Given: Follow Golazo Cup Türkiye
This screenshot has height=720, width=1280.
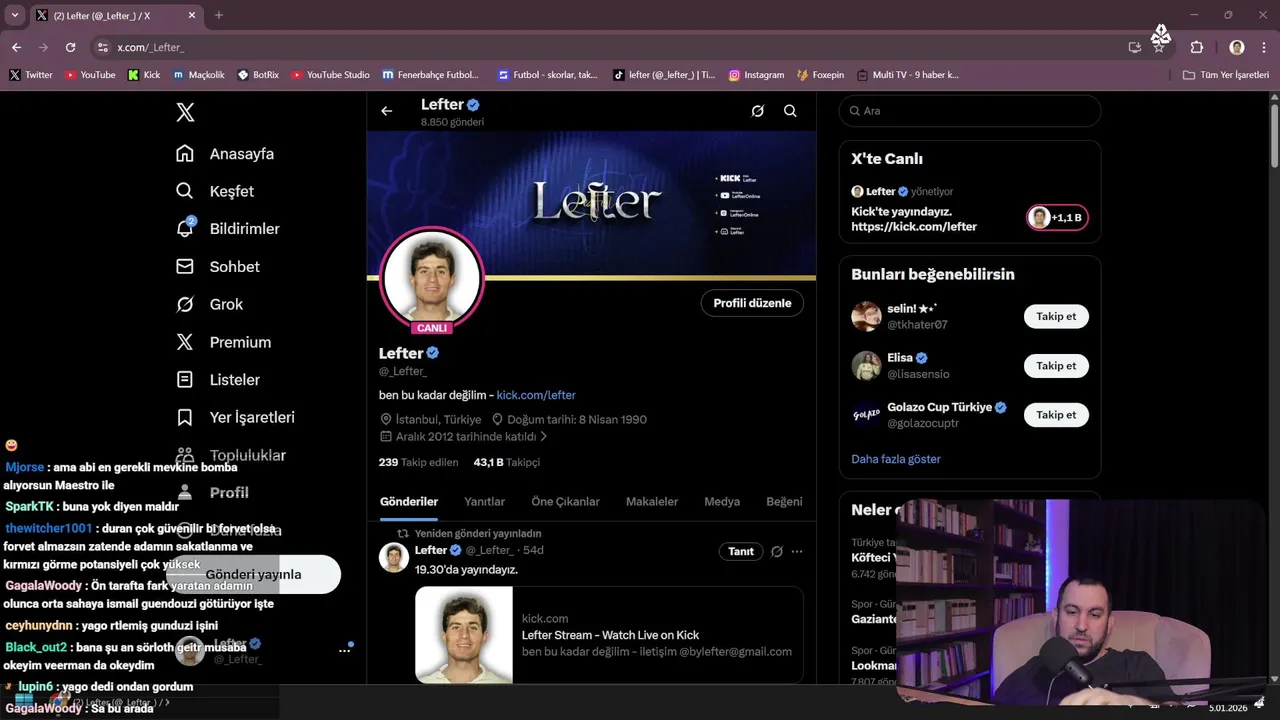Looking at the screenshot, I should pyautogui.click(x=1056, y=415).
